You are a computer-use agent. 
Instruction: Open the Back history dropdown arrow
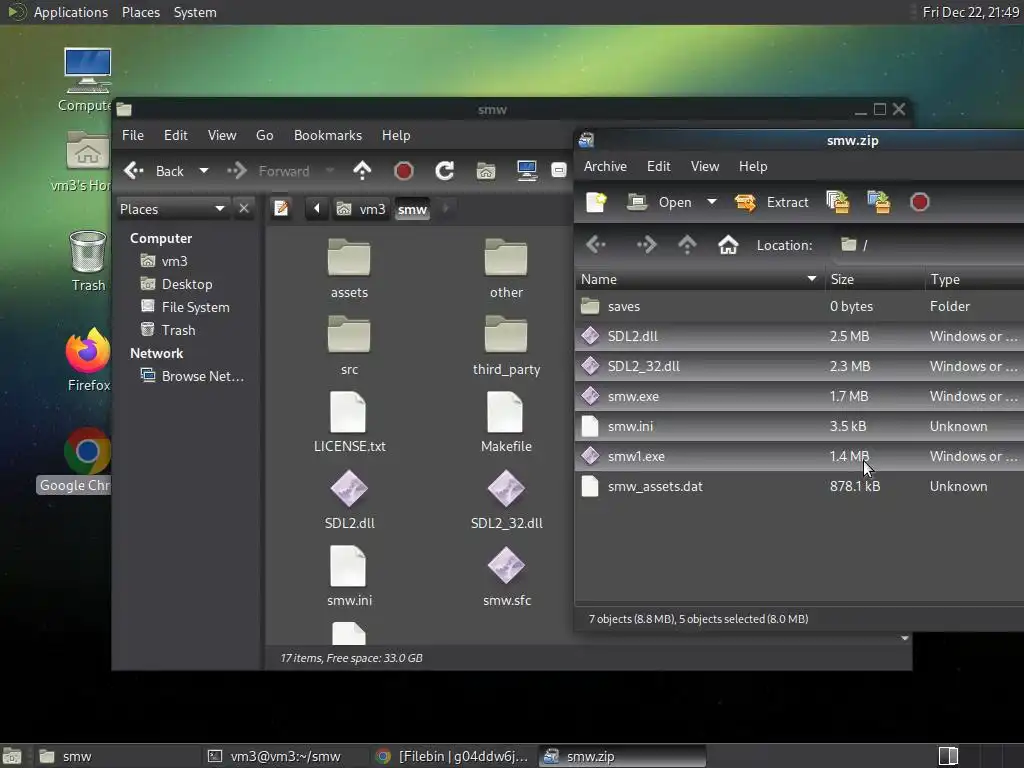click(x=204, y=171)
